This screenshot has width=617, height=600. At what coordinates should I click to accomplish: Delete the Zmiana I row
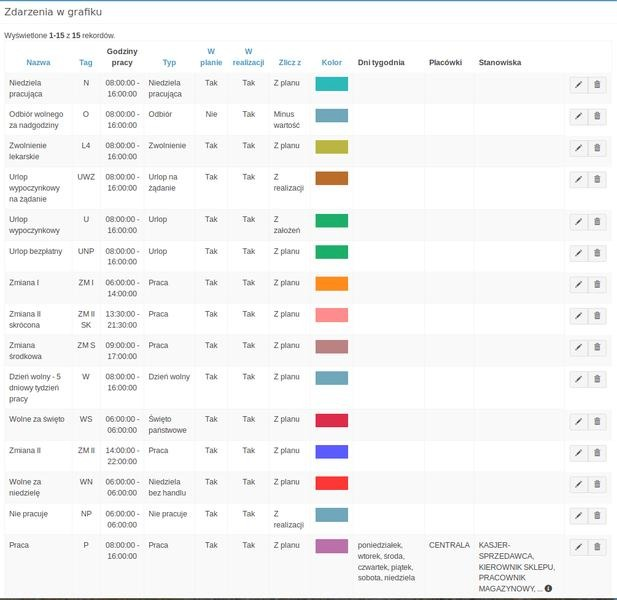coord(597,284)
